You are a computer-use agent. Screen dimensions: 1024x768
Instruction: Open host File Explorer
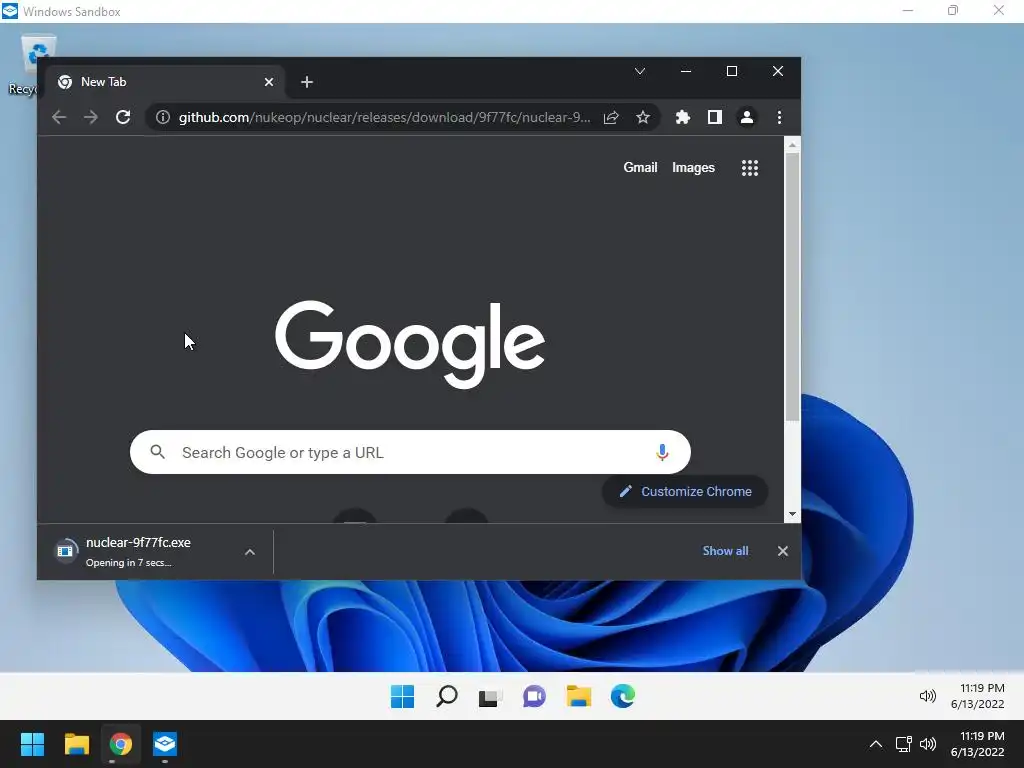coord(76,744)
